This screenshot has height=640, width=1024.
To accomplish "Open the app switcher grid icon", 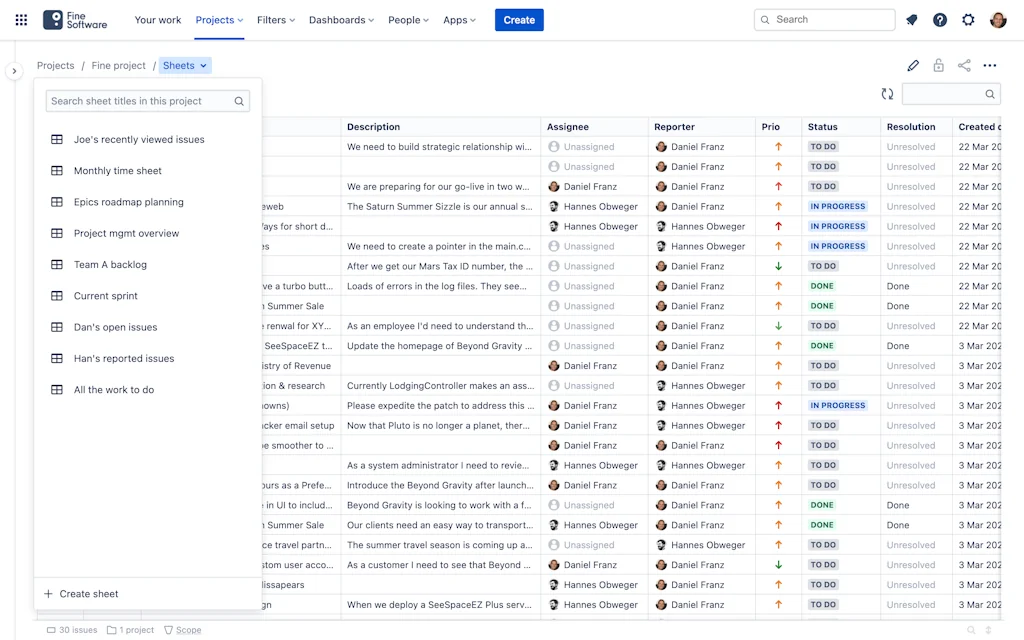I will 21,20.
